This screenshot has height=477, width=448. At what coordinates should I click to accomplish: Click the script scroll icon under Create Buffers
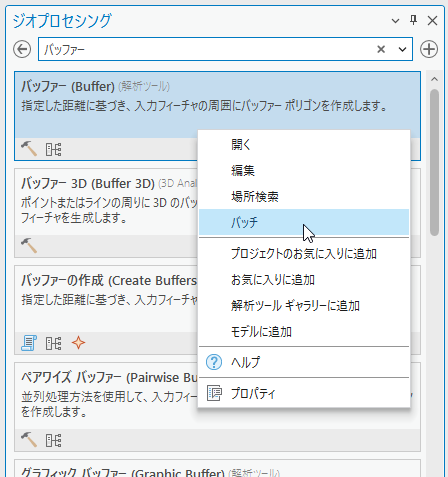click(29, 343)
